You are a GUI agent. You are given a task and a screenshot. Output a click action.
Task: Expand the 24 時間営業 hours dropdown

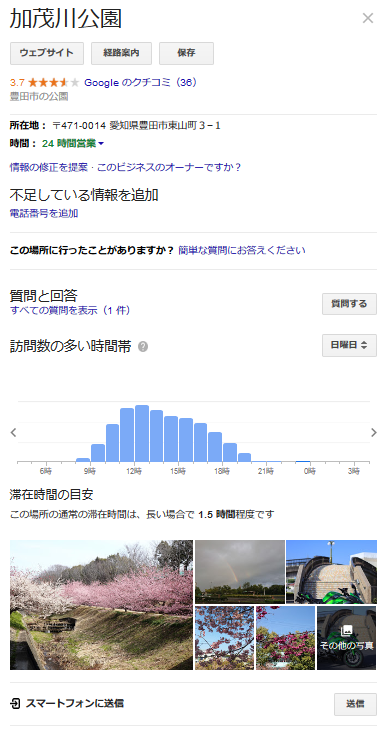coord(73,143)
